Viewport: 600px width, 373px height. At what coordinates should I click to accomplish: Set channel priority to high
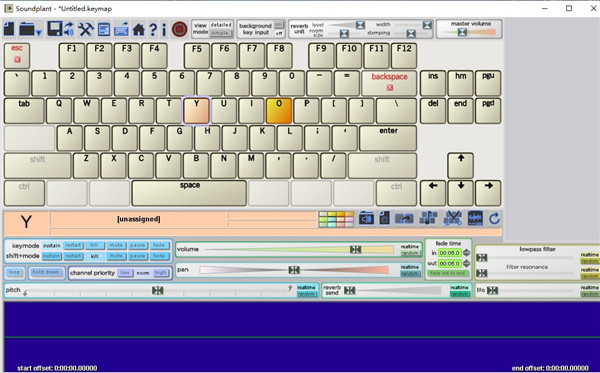(x=161, y=273)
